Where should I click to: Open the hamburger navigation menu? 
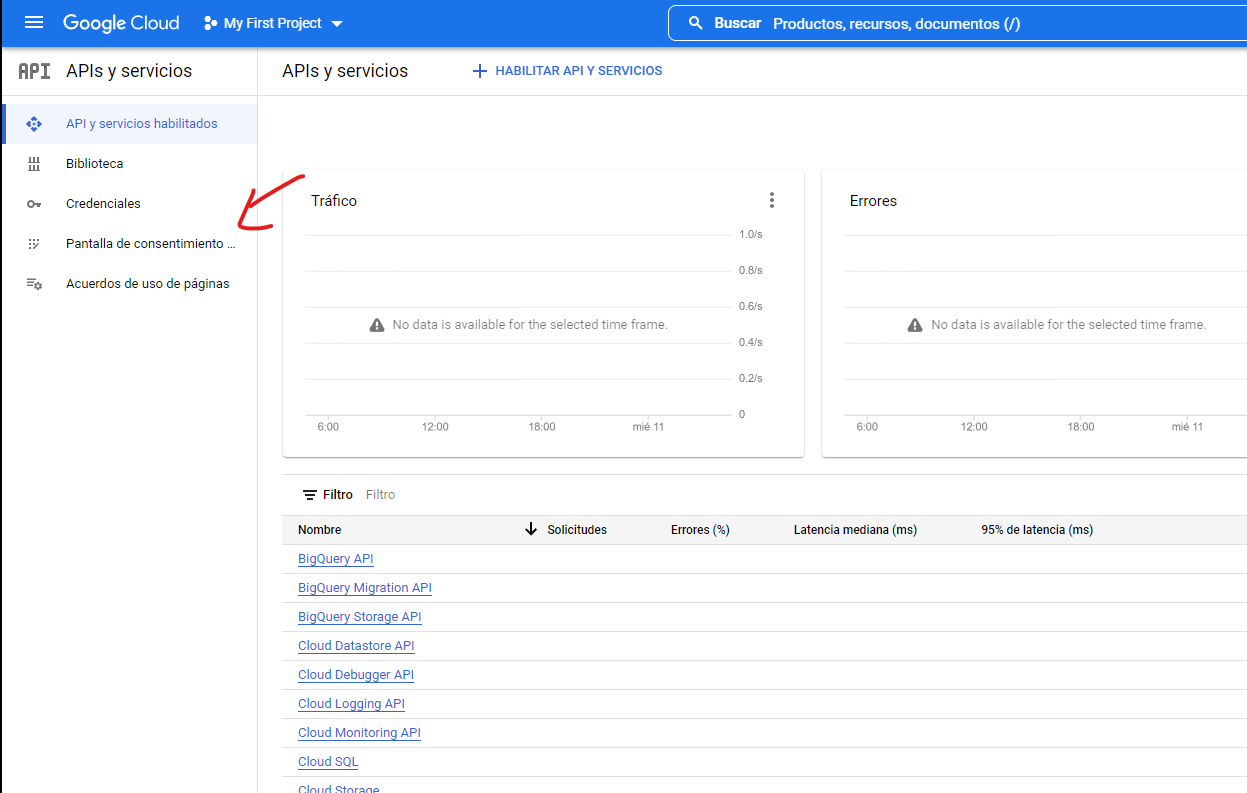34,22
